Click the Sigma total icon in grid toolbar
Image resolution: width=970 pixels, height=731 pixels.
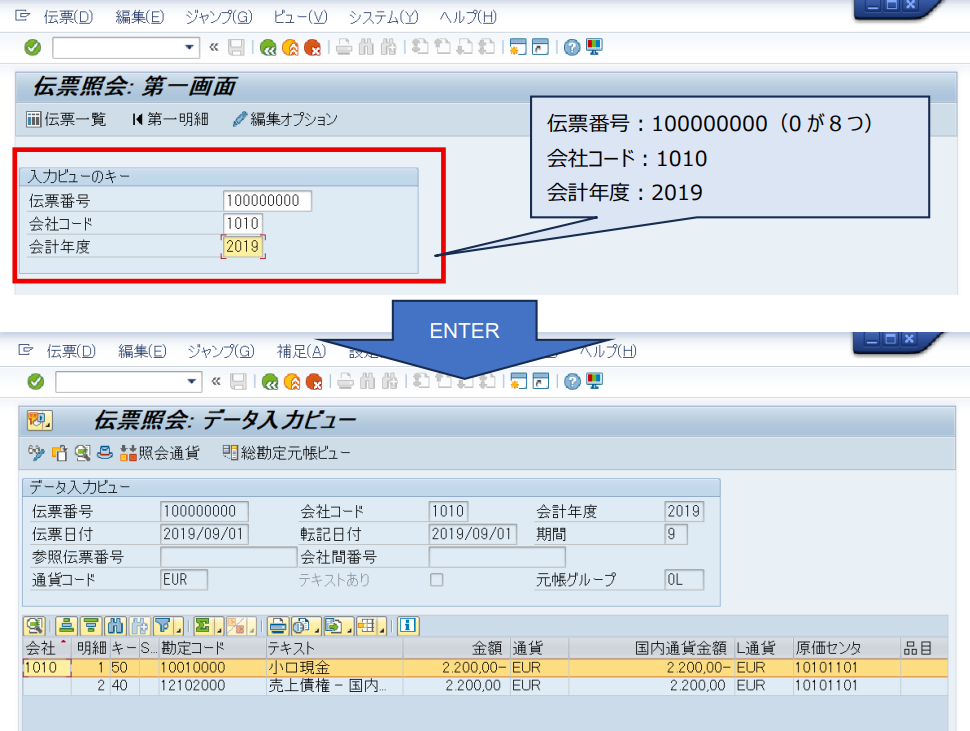click(203, 626)
